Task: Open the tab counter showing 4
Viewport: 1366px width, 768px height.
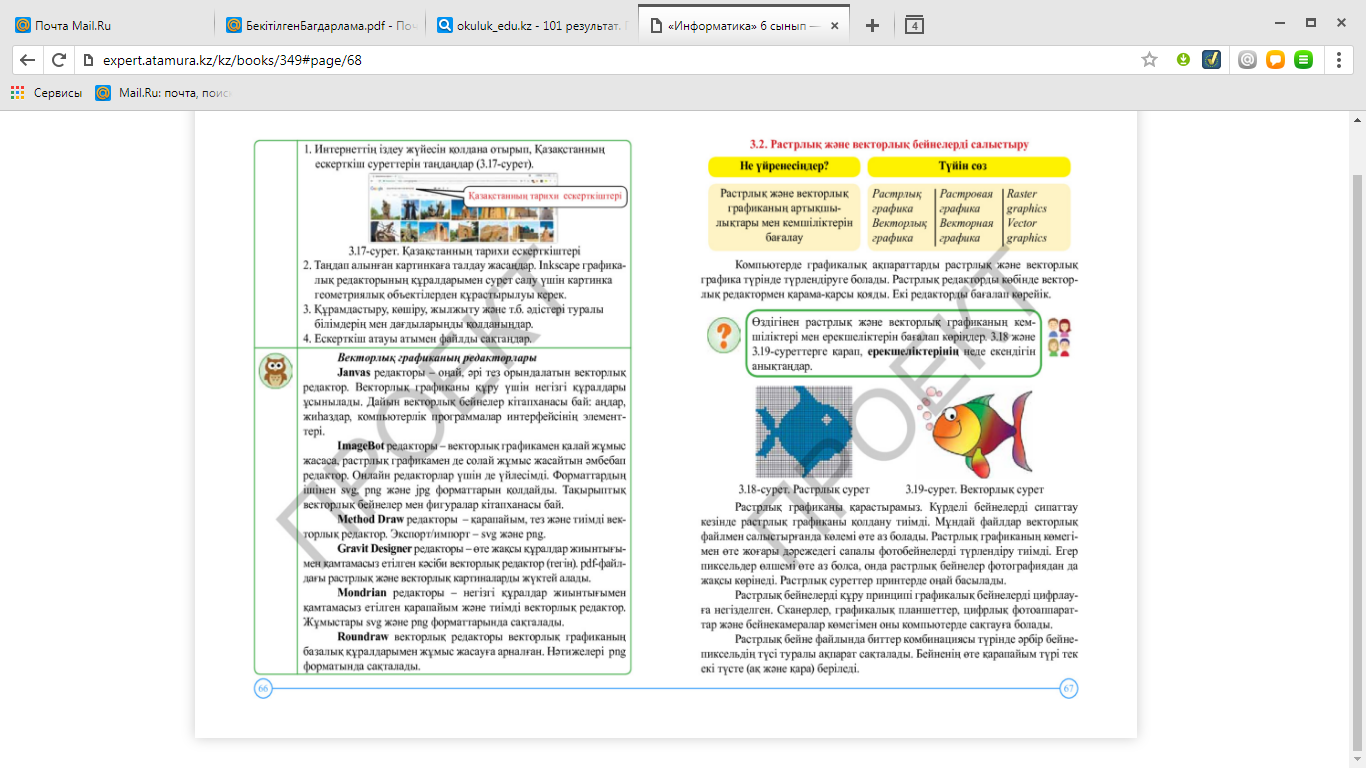Action: pyautogui.click(x=914, y=25)
